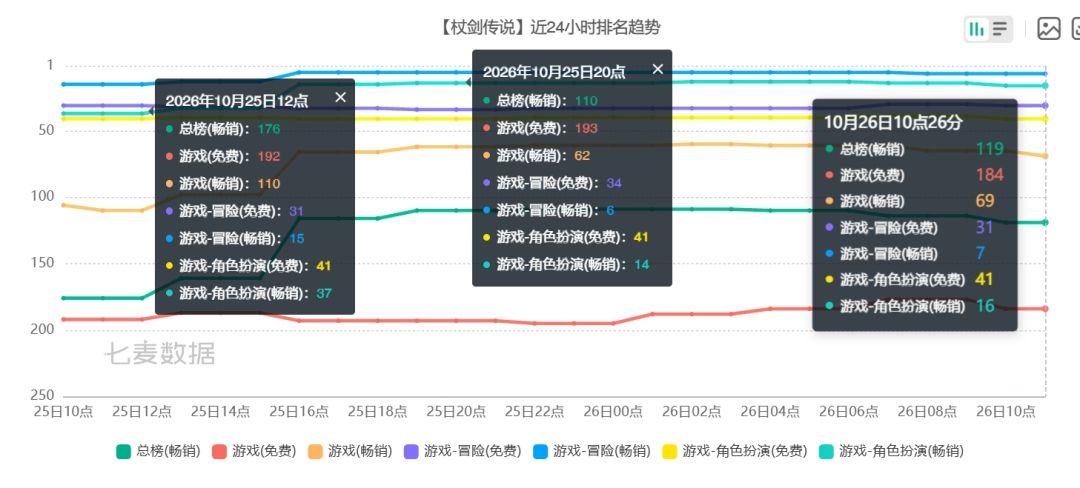1080x488 pixels.
Task: Click 游戏-冒险(免费) value 34 in 20点 tooltip
Action: tap(614, 183)
